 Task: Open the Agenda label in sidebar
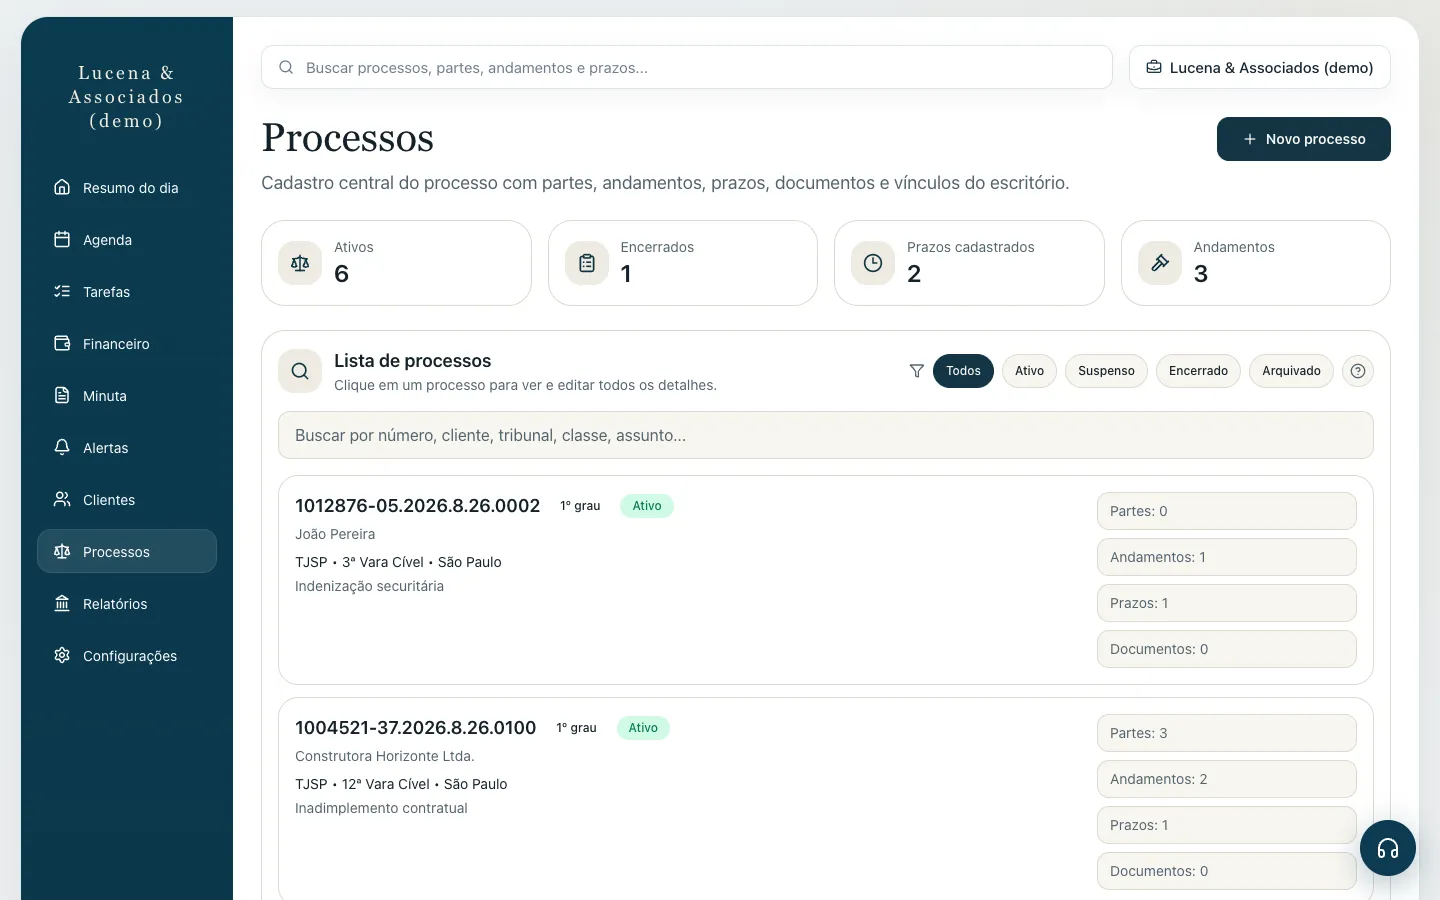[x=107, y=240]
